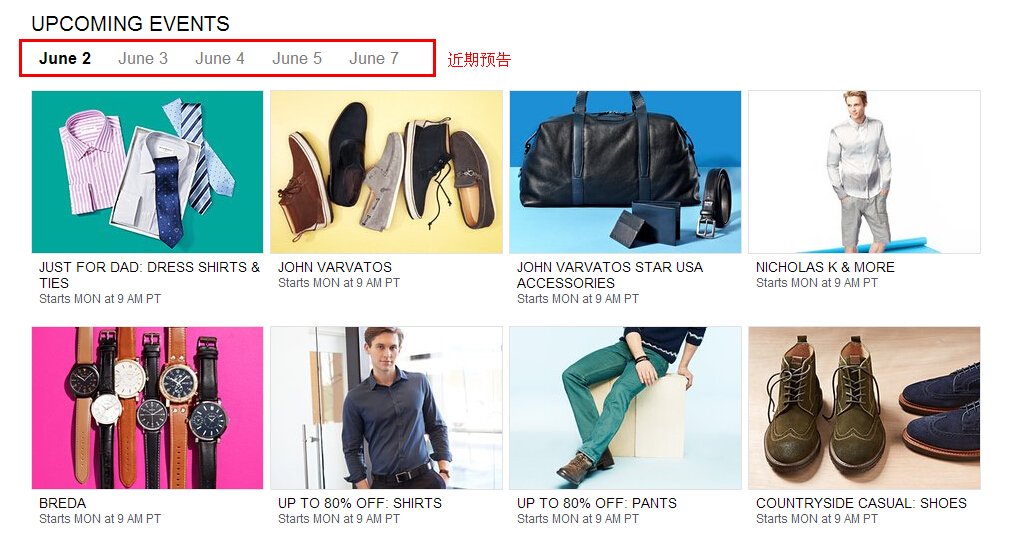This screenshot has height=533, width=1009.
Task: Click the suede brogue boots photo
Action: click(864, 408)
